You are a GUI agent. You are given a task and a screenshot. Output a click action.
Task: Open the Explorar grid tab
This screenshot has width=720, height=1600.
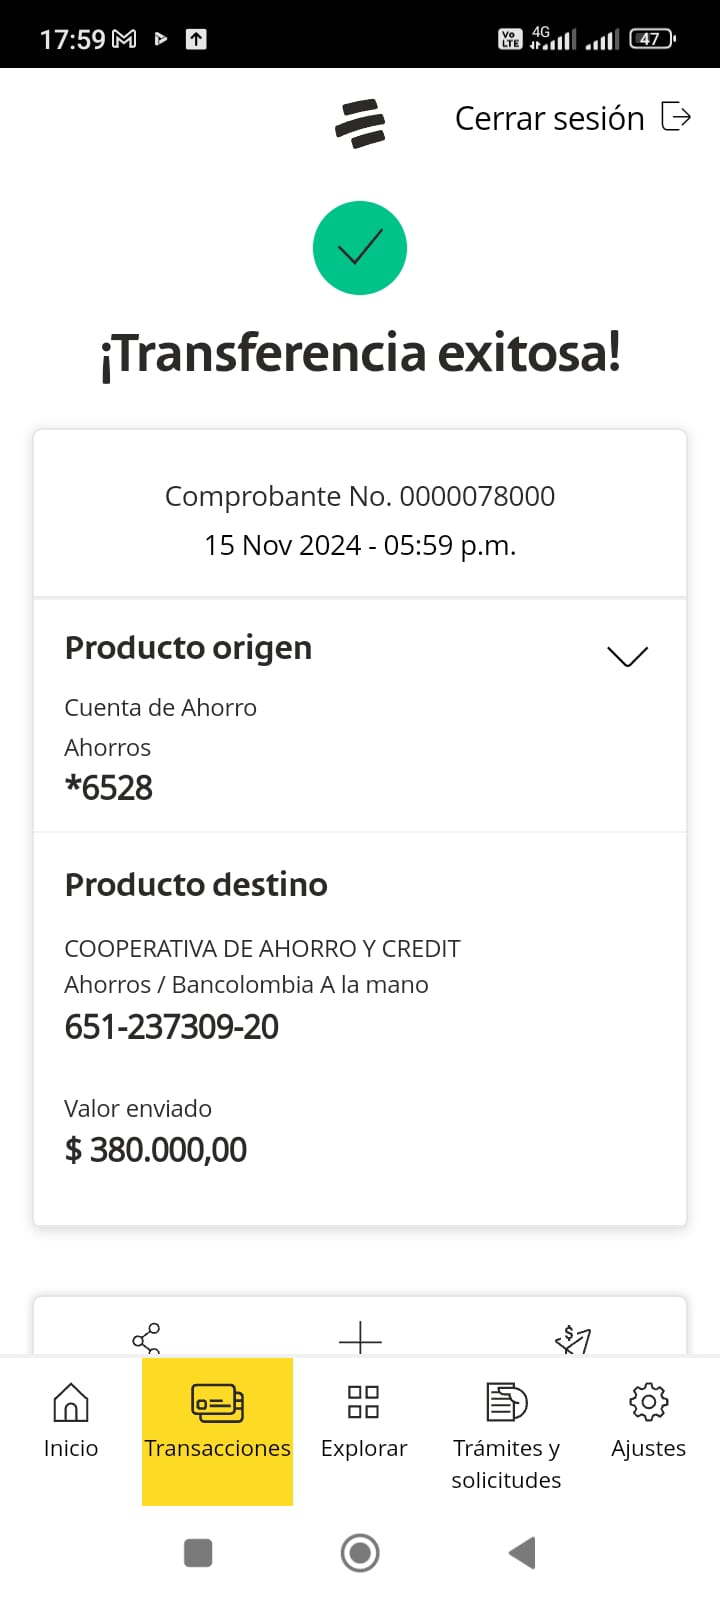(363, 1420)
